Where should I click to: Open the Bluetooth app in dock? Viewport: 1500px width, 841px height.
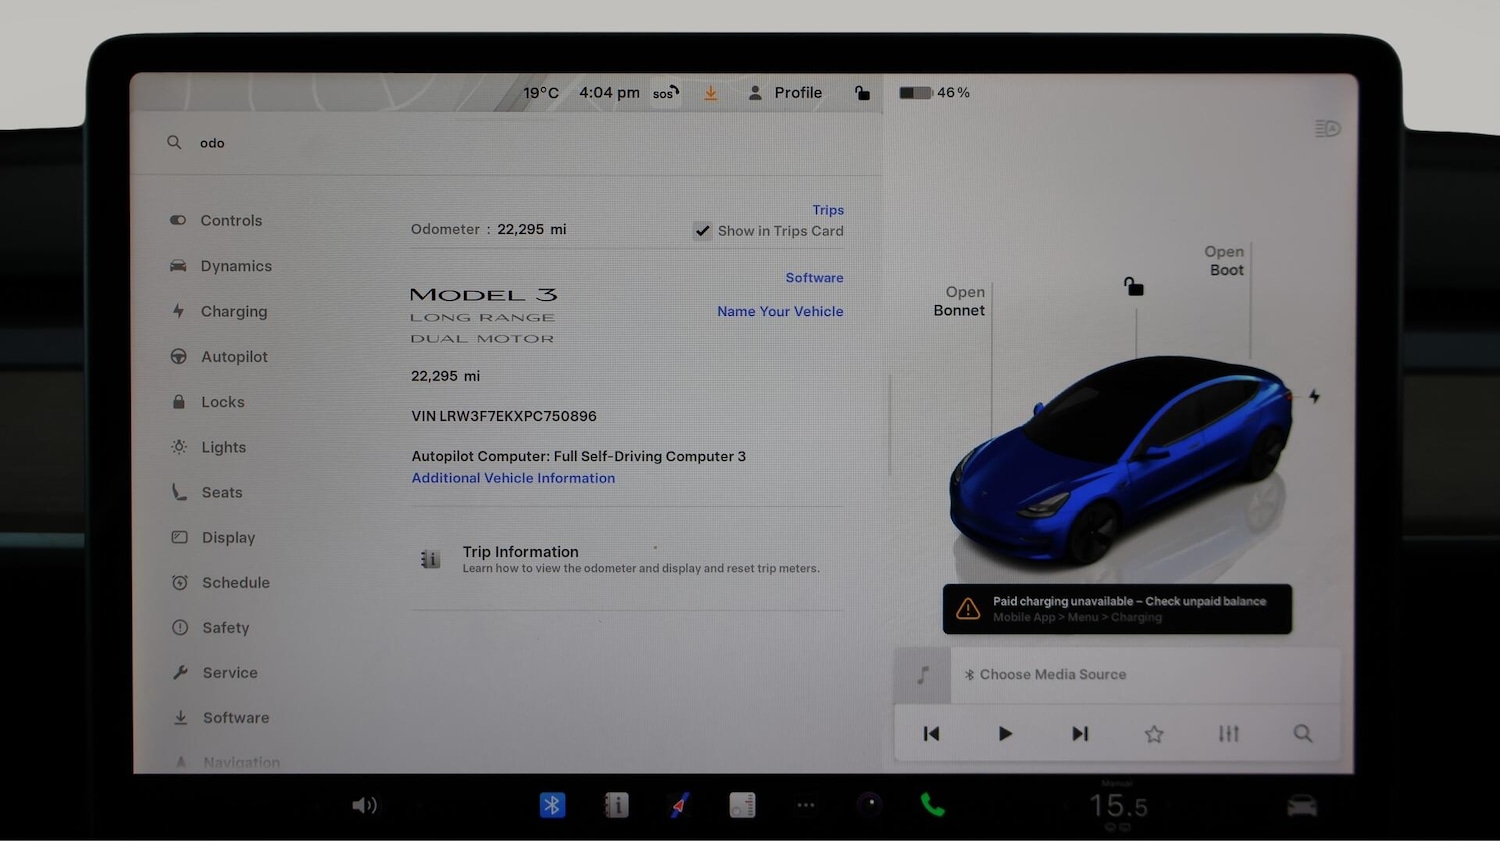[552, 805]
